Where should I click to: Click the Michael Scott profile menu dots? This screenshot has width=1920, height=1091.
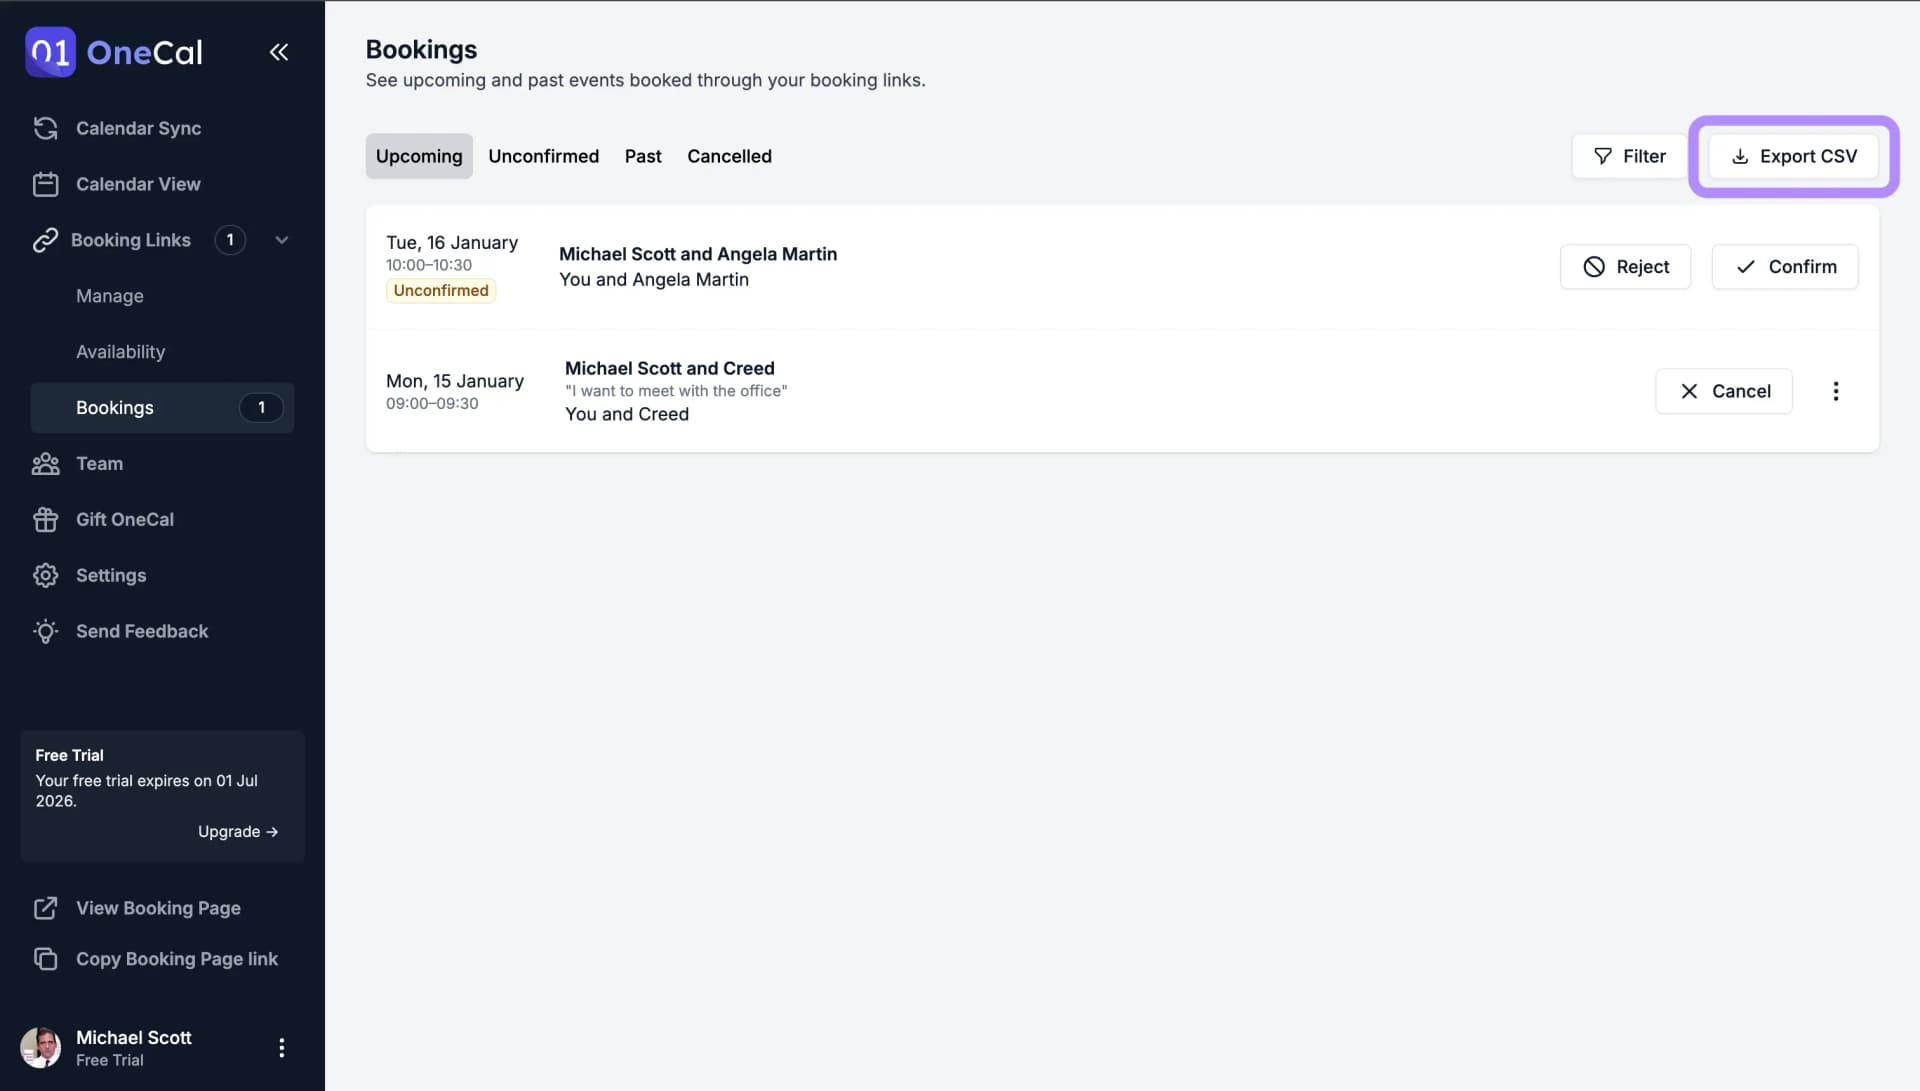282,1047
